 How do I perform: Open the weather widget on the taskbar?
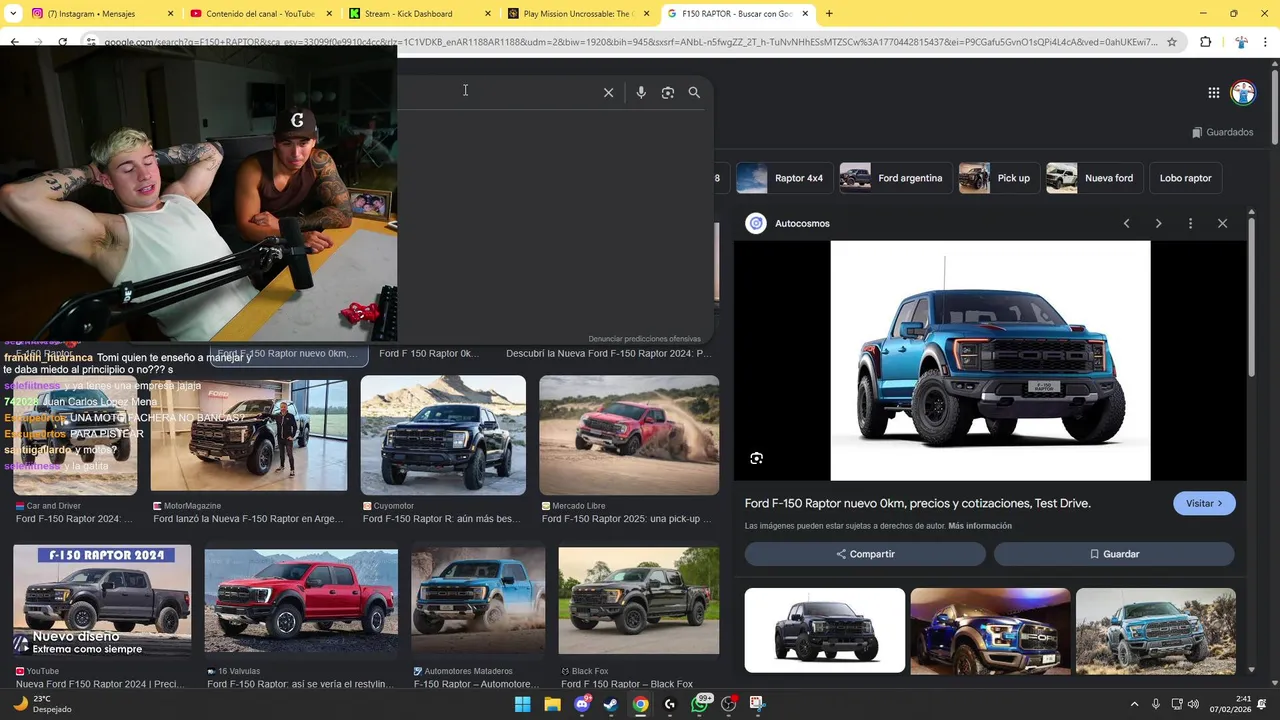coord(44,704)
